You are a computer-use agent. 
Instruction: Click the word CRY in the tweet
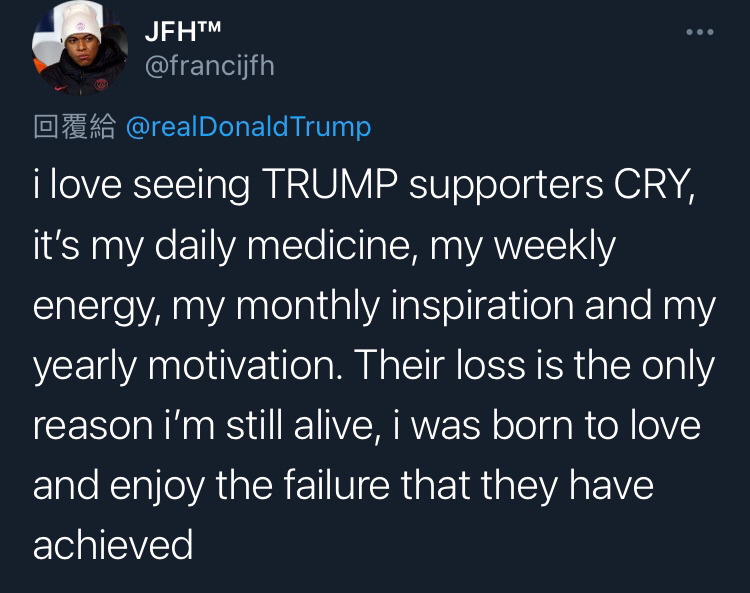pos(652,184)
